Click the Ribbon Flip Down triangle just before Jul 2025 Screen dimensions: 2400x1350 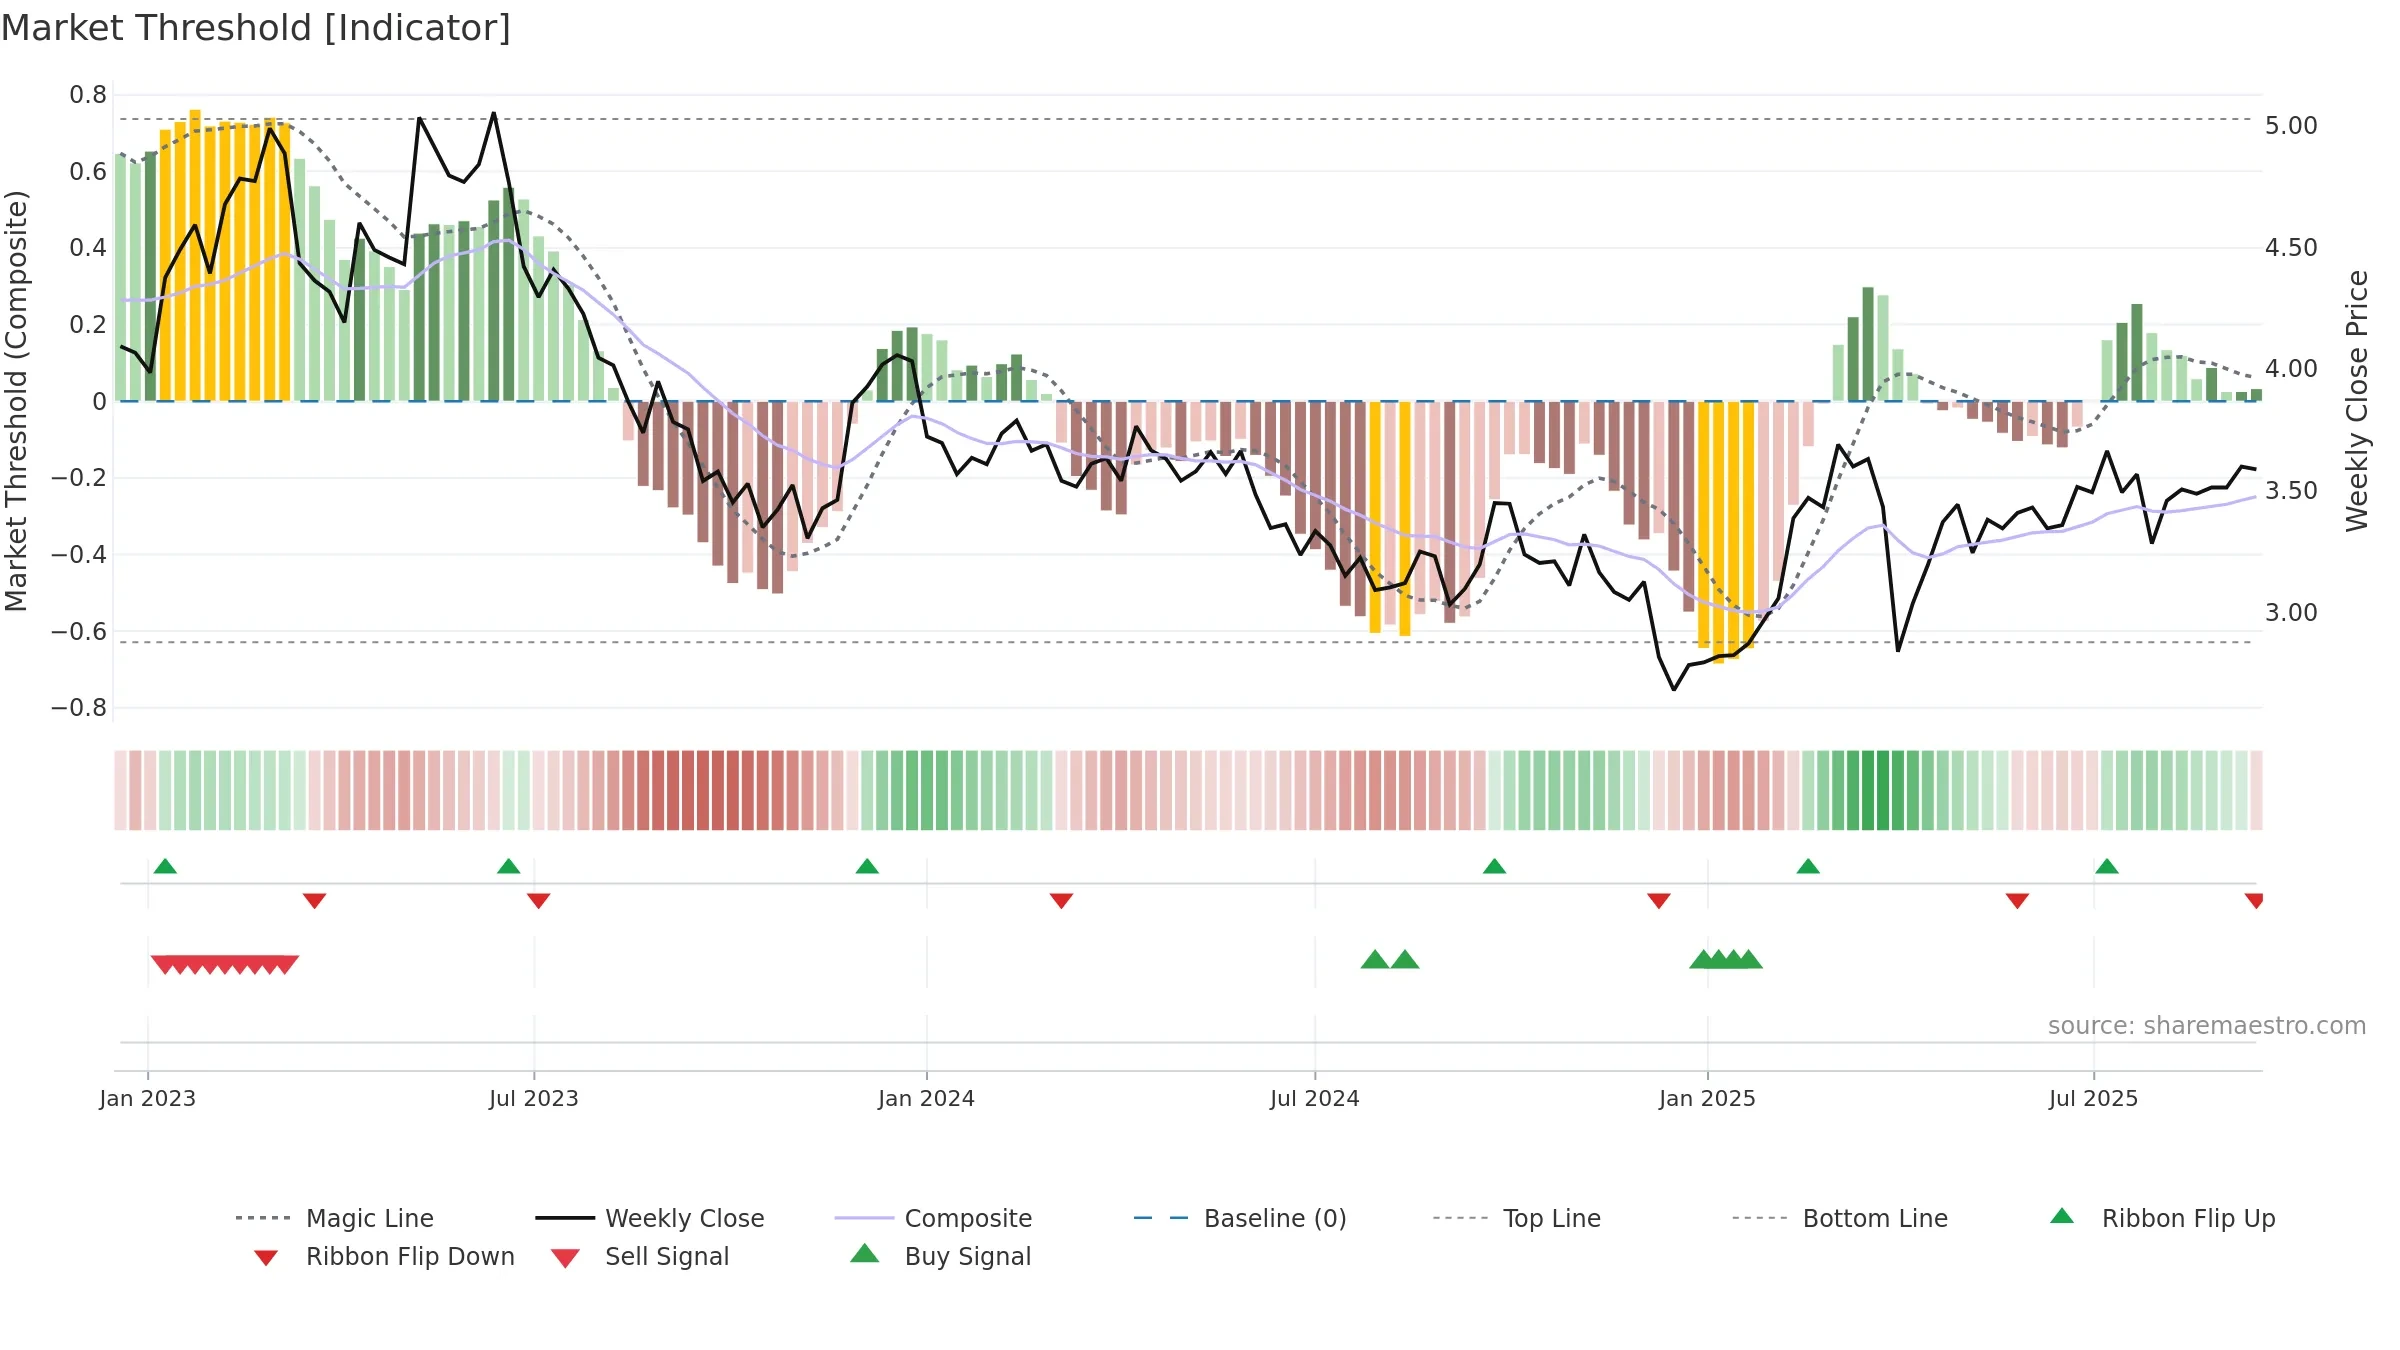tap(2017, 901)
